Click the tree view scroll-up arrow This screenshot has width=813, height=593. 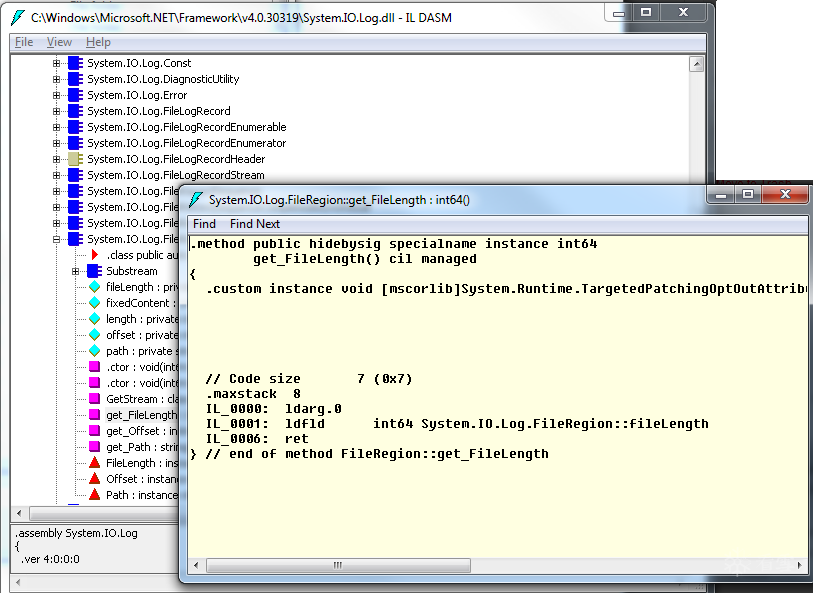(696, 64)
